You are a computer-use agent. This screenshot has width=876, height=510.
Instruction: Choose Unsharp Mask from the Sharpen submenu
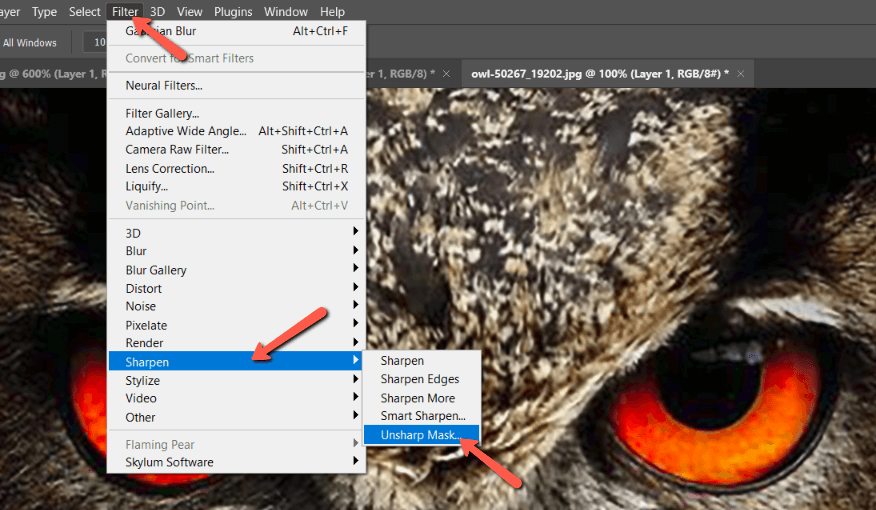click(x=420, y=435)
